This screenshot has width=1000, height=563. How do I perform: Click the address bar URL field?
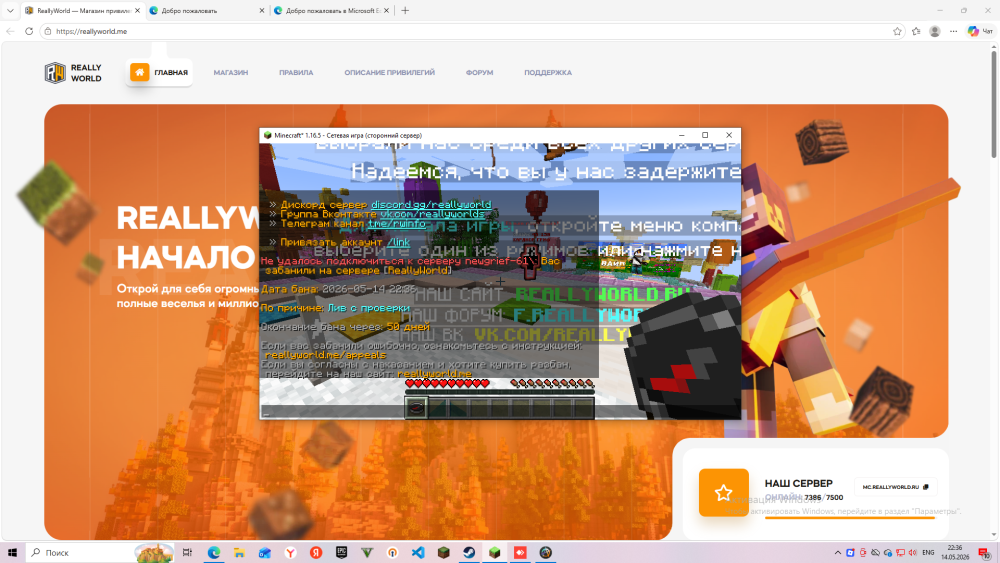point(472,31)
